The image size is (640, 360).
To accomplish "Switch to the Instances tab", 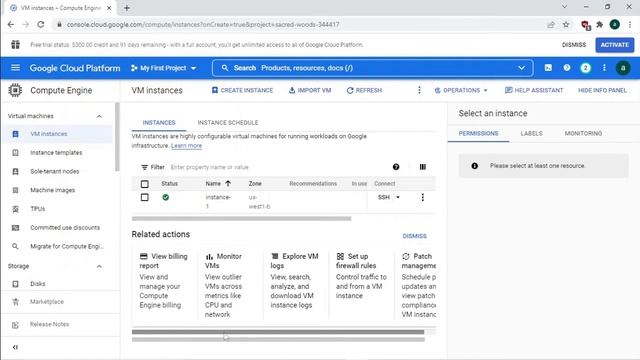I will [x=159, y=122].
